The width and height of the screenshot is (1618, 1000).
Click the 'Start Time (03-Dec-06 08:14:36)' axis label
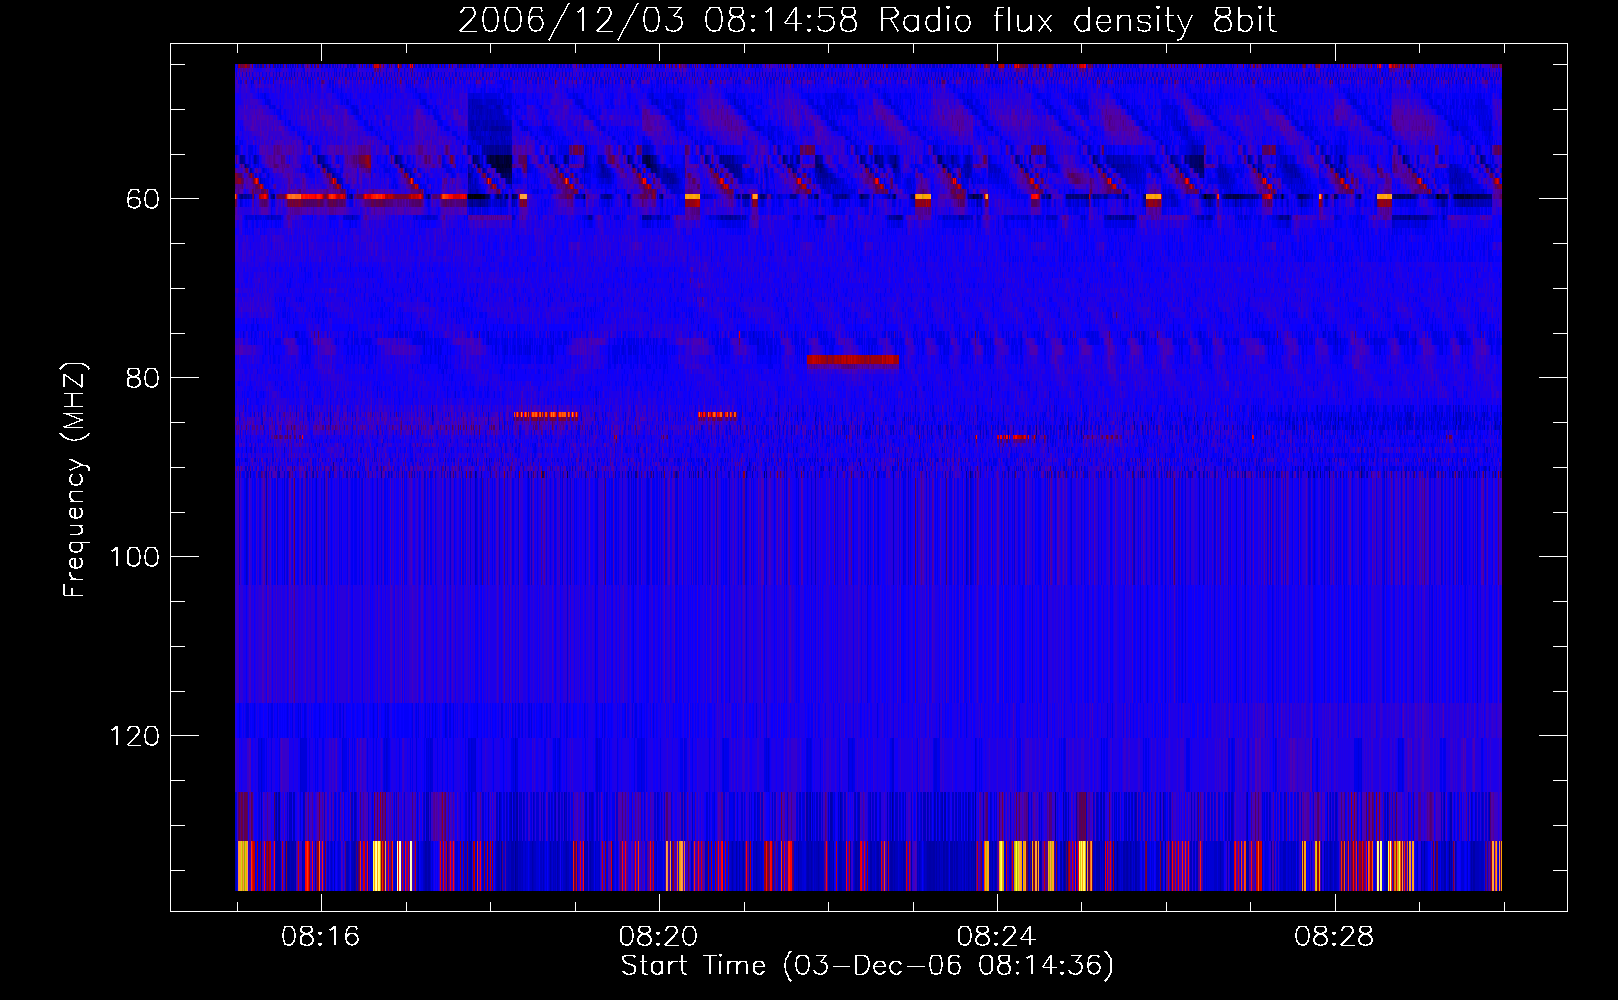click(x=867, y=966)
